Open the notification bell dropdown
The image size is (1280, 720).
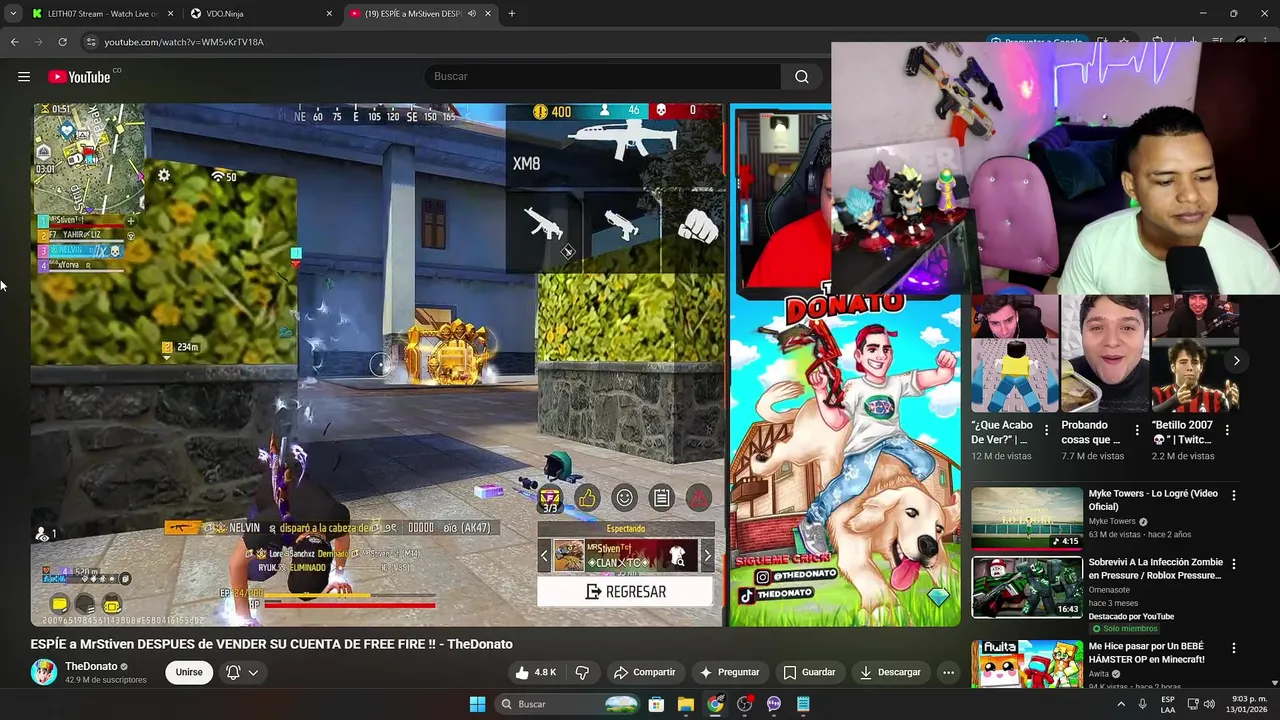(x=242, y=672)
